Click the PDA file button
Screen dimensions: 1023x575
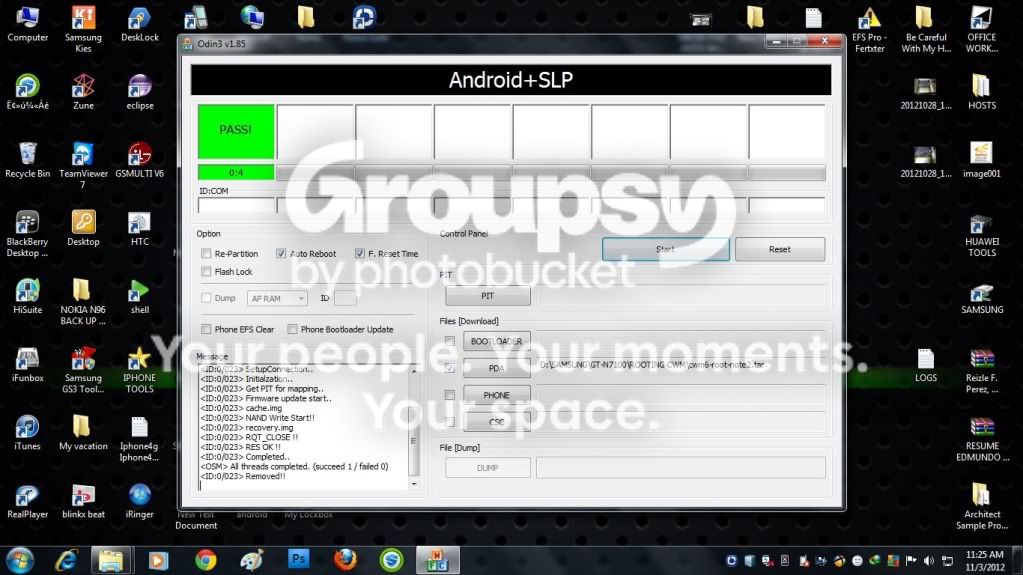point(496,368)
